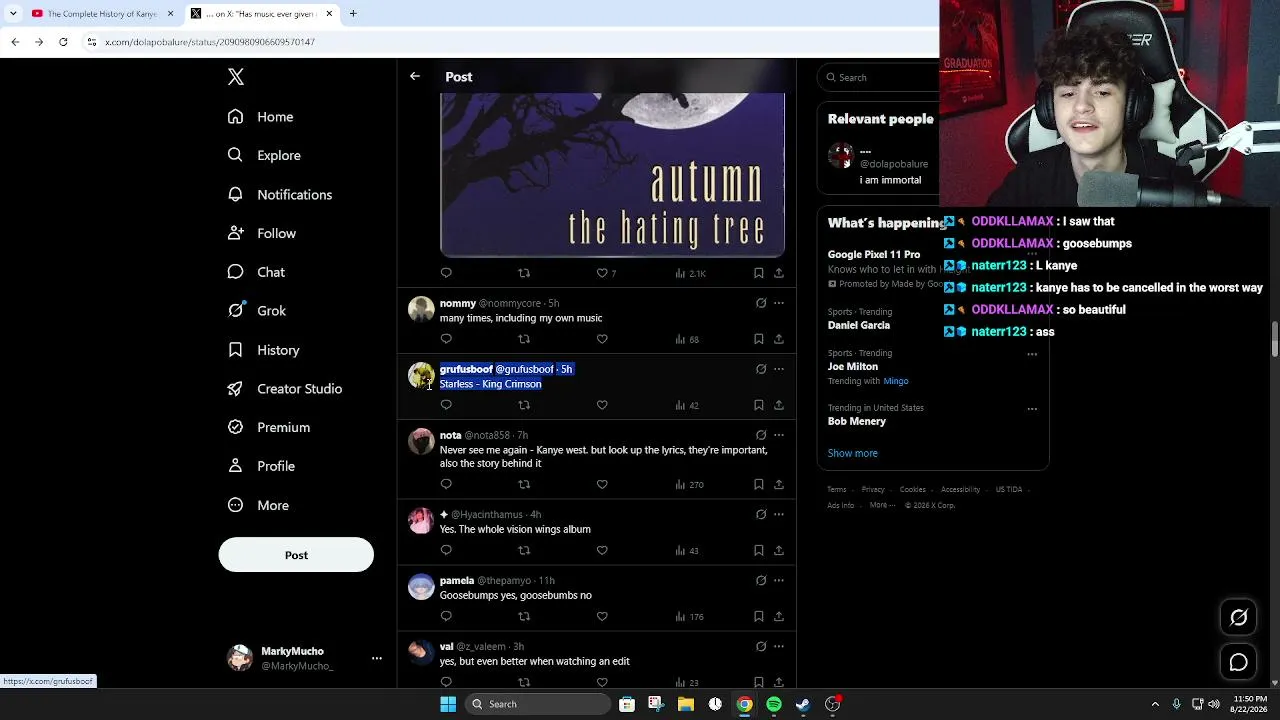Open Grok icon on grufusboof's post

(761, 369)
